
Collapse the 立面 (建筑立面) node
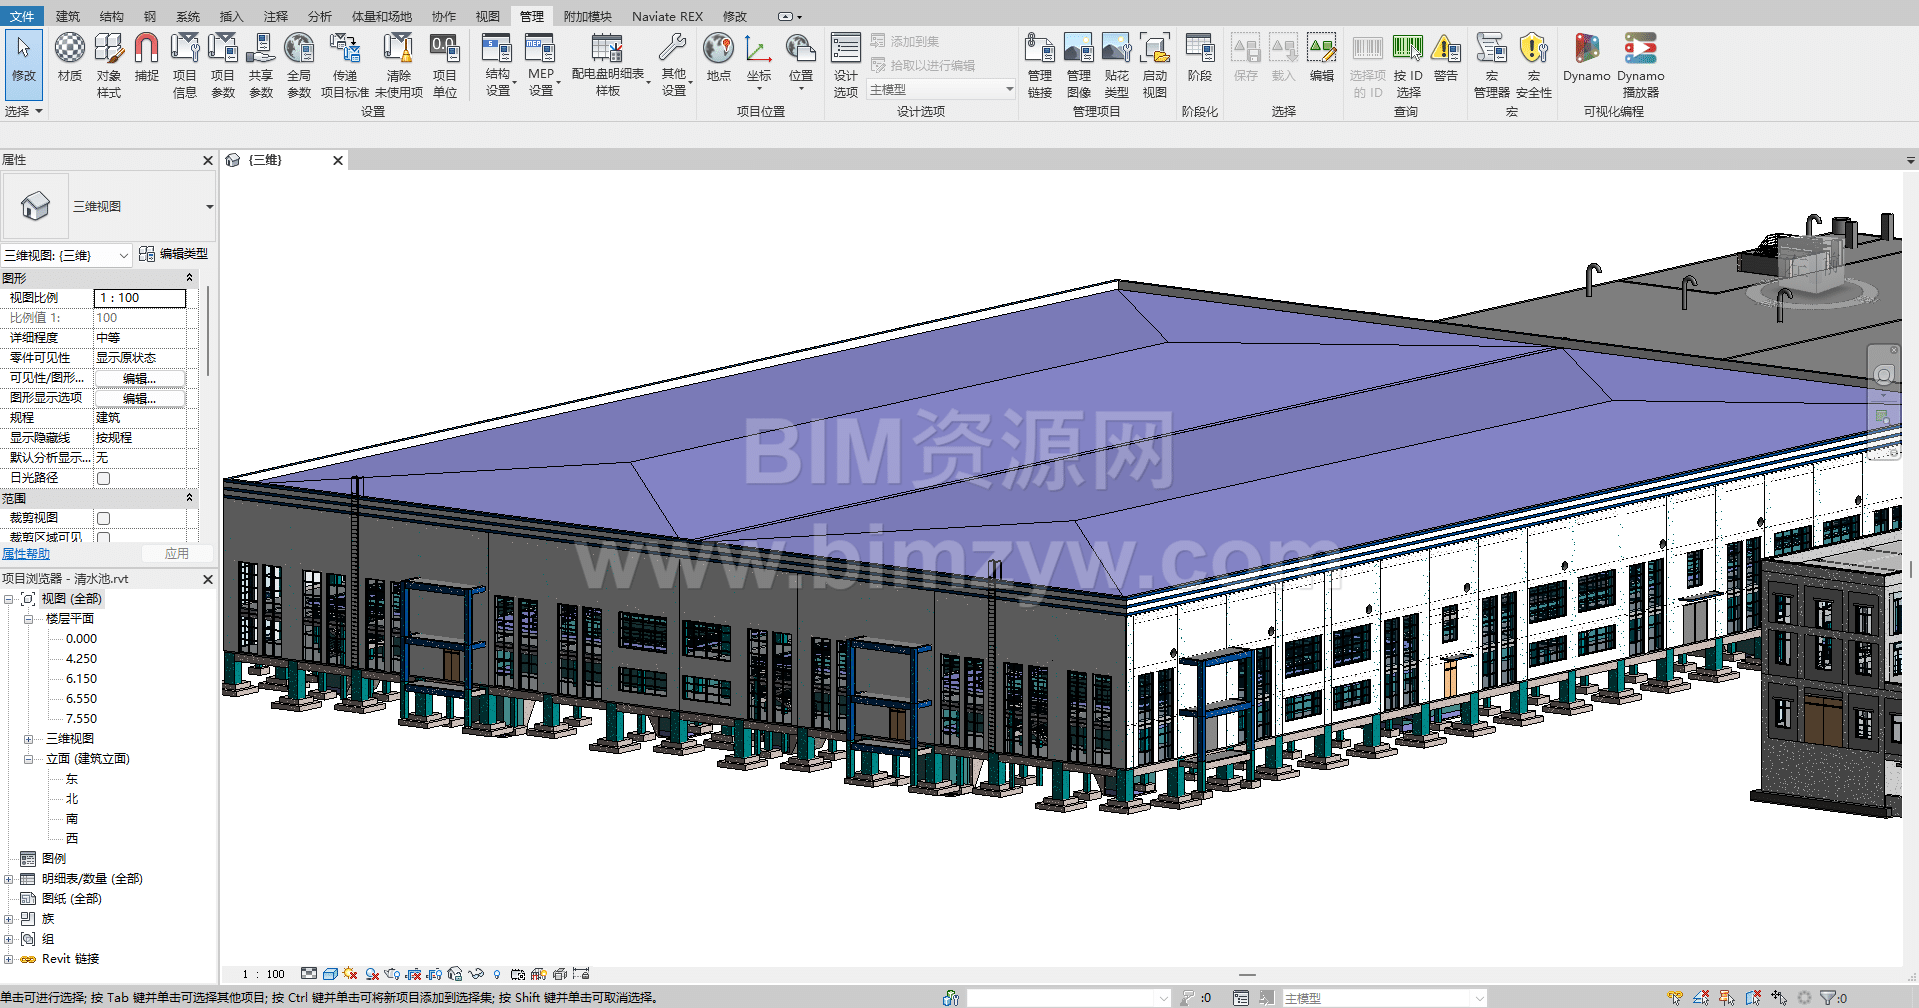(28, 759)
